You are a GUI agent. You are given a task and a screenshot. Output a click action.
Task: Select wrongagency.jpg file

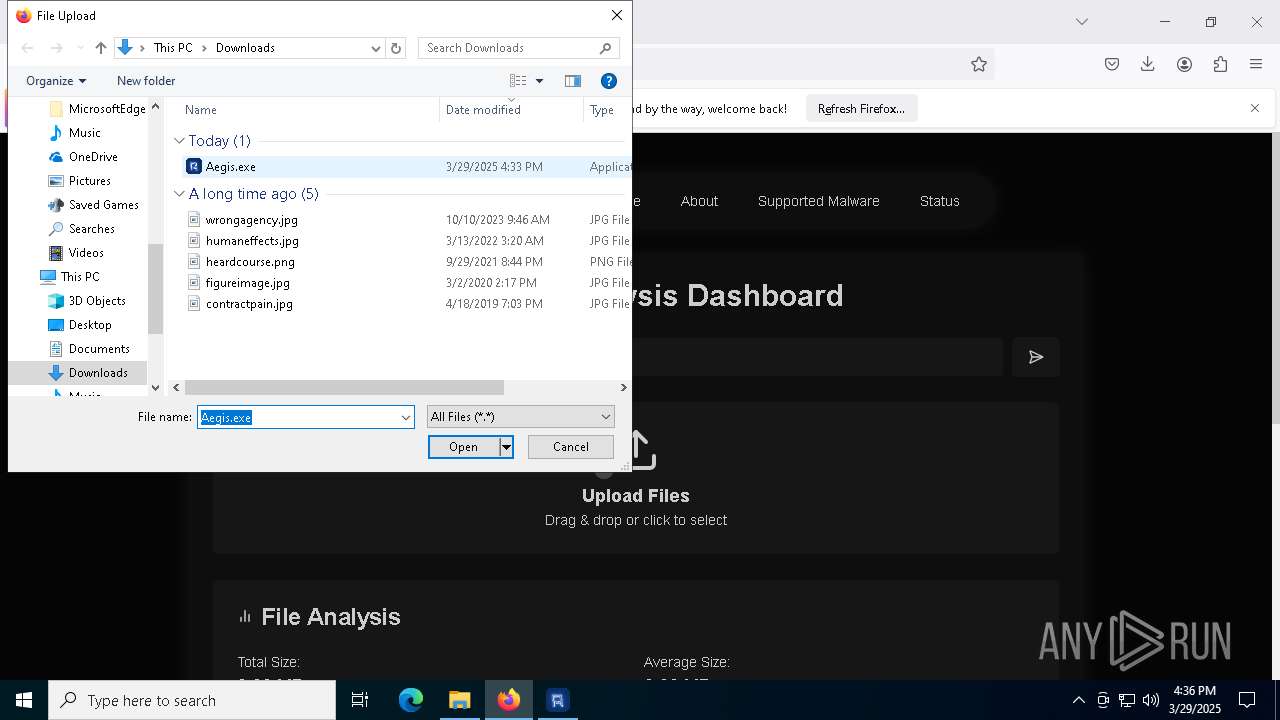251,220
